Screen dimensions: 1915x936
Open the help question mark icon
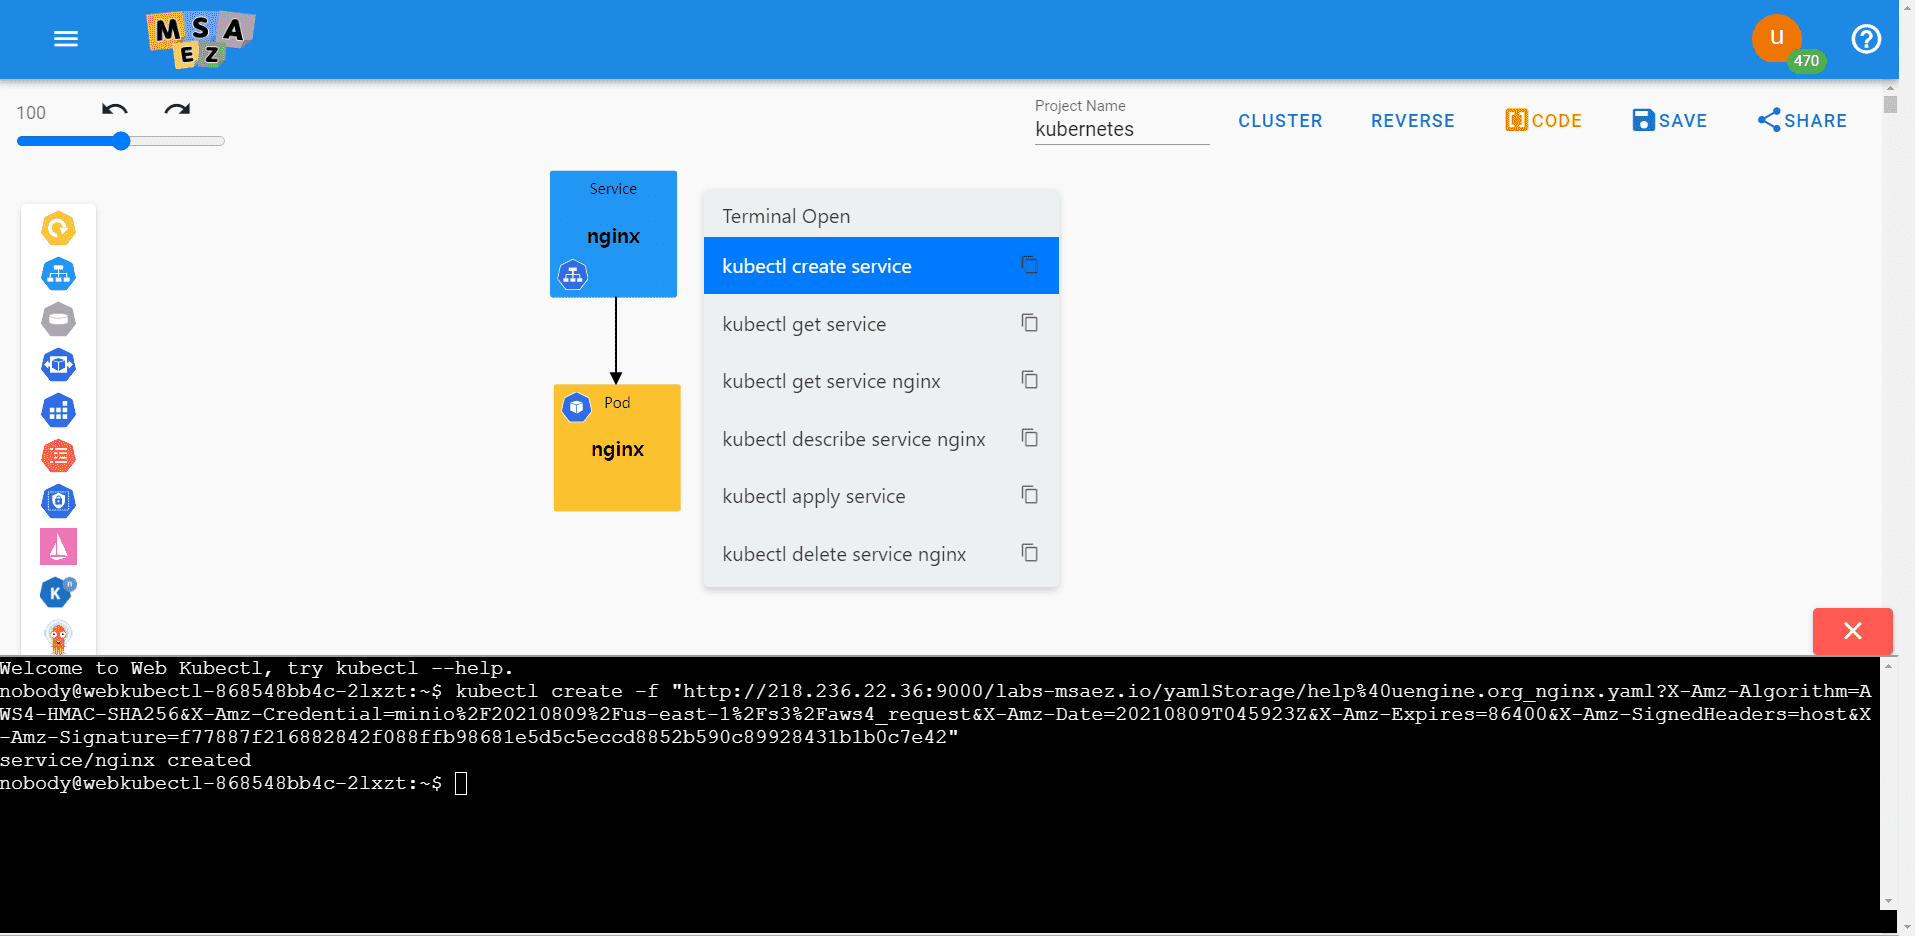tap(1866, 39)
